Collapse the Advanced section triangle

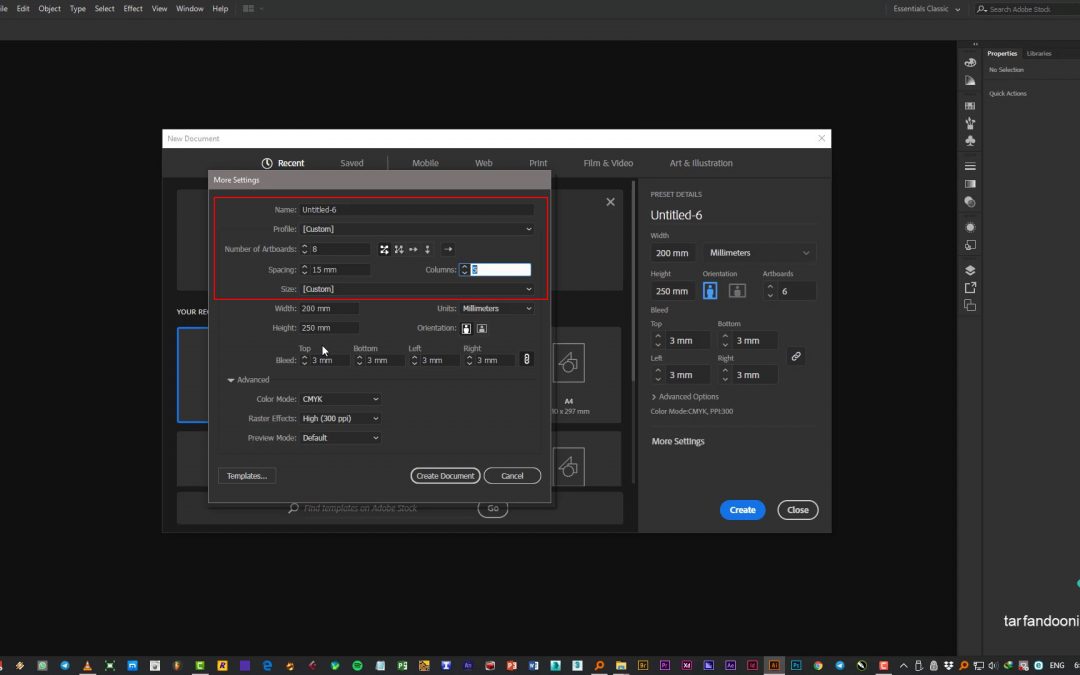click(231, 380)
